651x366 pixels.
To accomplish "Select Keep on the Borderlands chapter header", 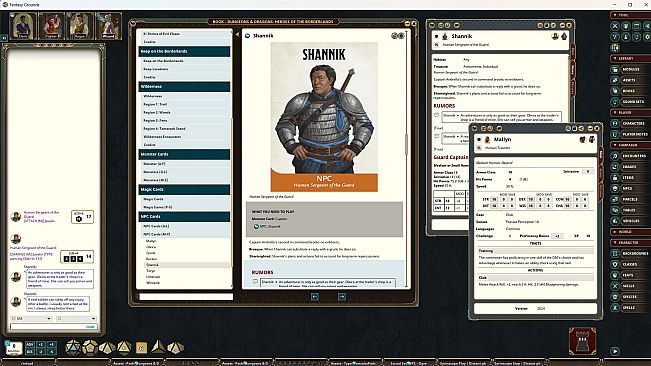I will (x=184, y=51).
